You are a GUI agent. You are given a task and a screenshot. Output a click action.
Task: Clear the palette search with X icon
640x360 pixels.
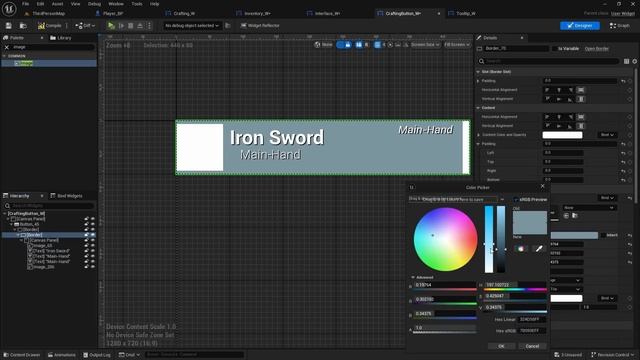point(7,47)
